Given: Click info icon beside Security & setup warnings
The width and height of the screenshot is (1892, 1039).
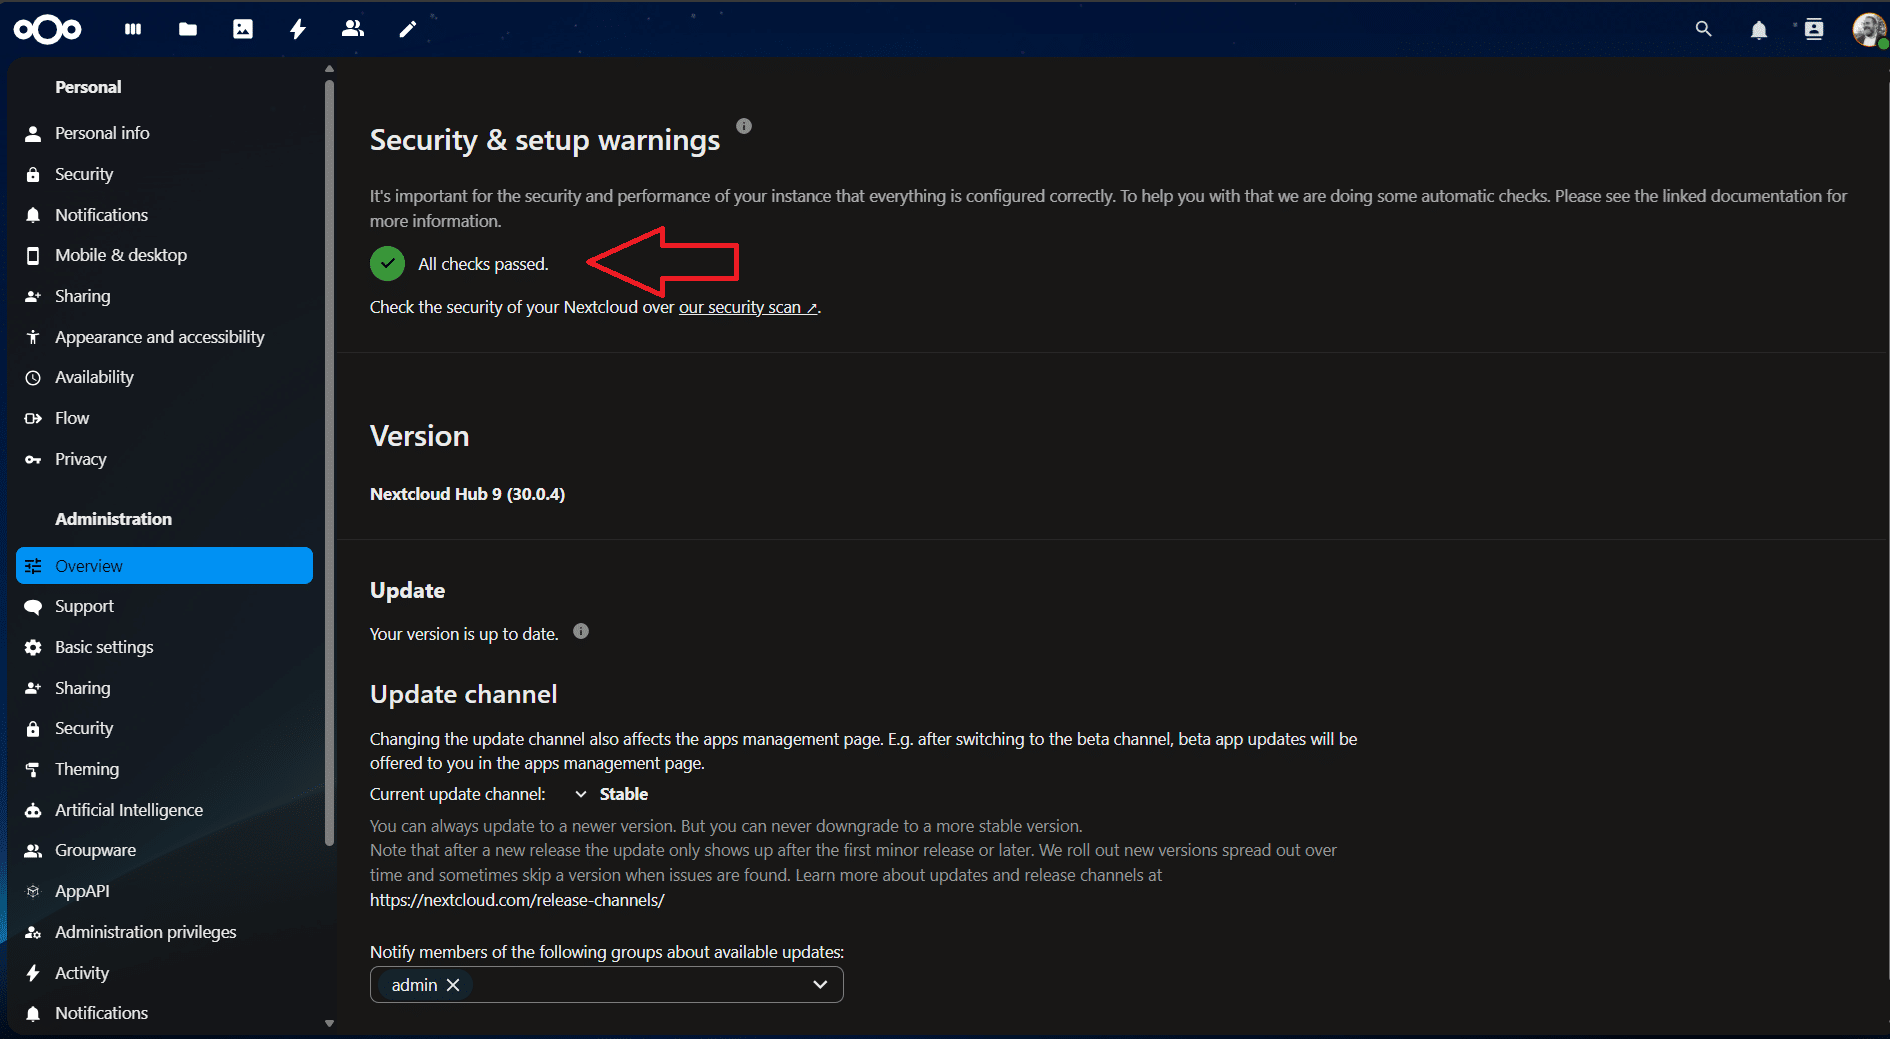Looking at the screenshot, I should tap(744, 126).
